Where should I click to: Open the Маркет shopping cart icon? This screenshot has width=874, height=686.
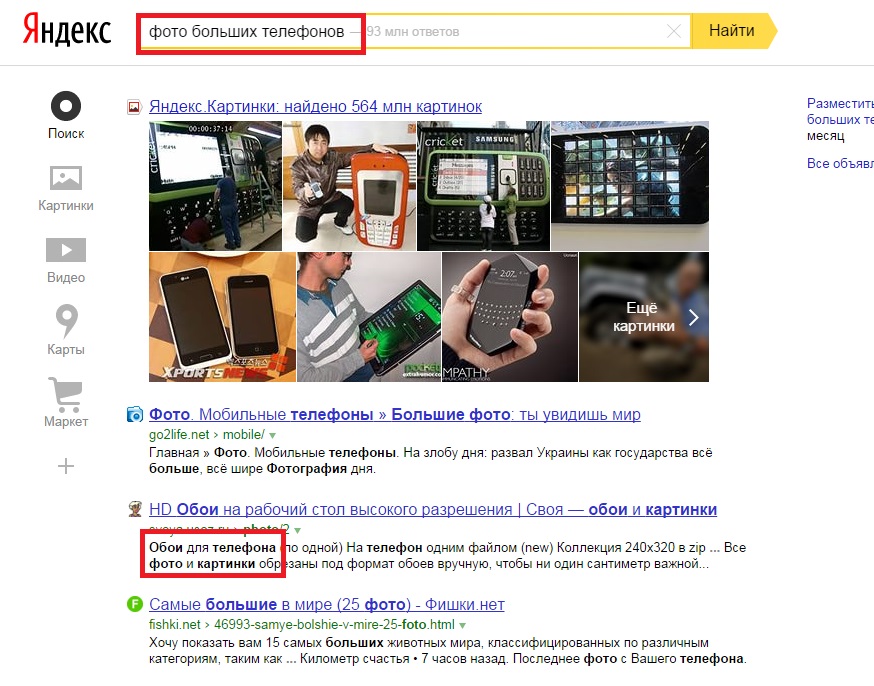pos(66,395)
